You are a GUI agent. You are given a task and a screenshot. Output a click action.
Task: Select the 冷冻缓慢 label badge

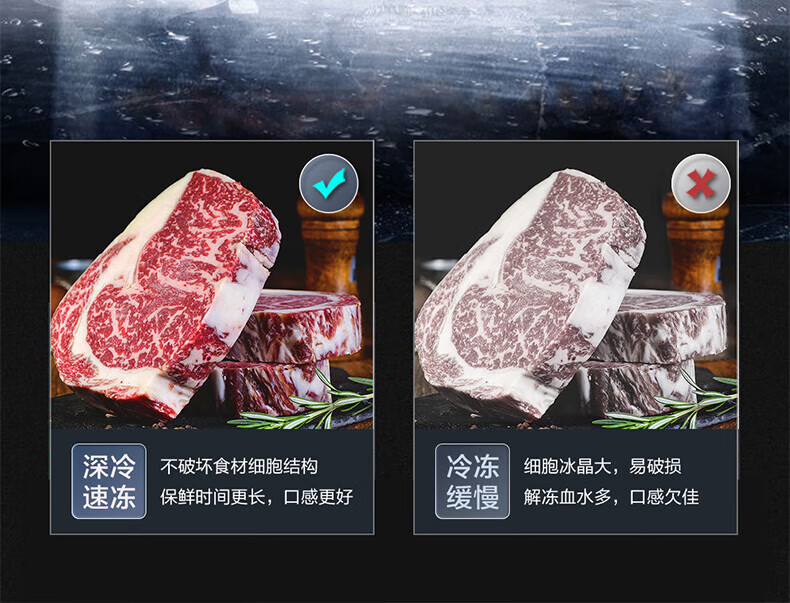(473, 481)
